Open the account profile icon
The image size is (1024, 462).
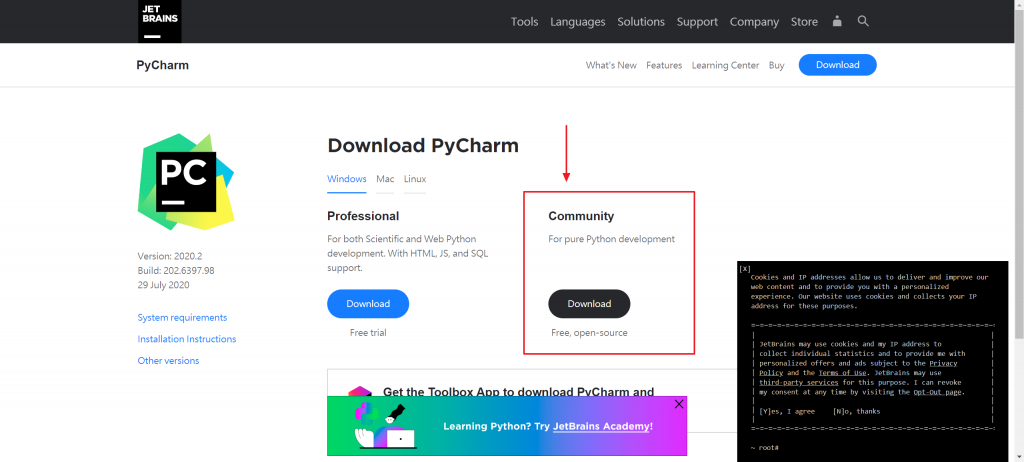point(837,22)
